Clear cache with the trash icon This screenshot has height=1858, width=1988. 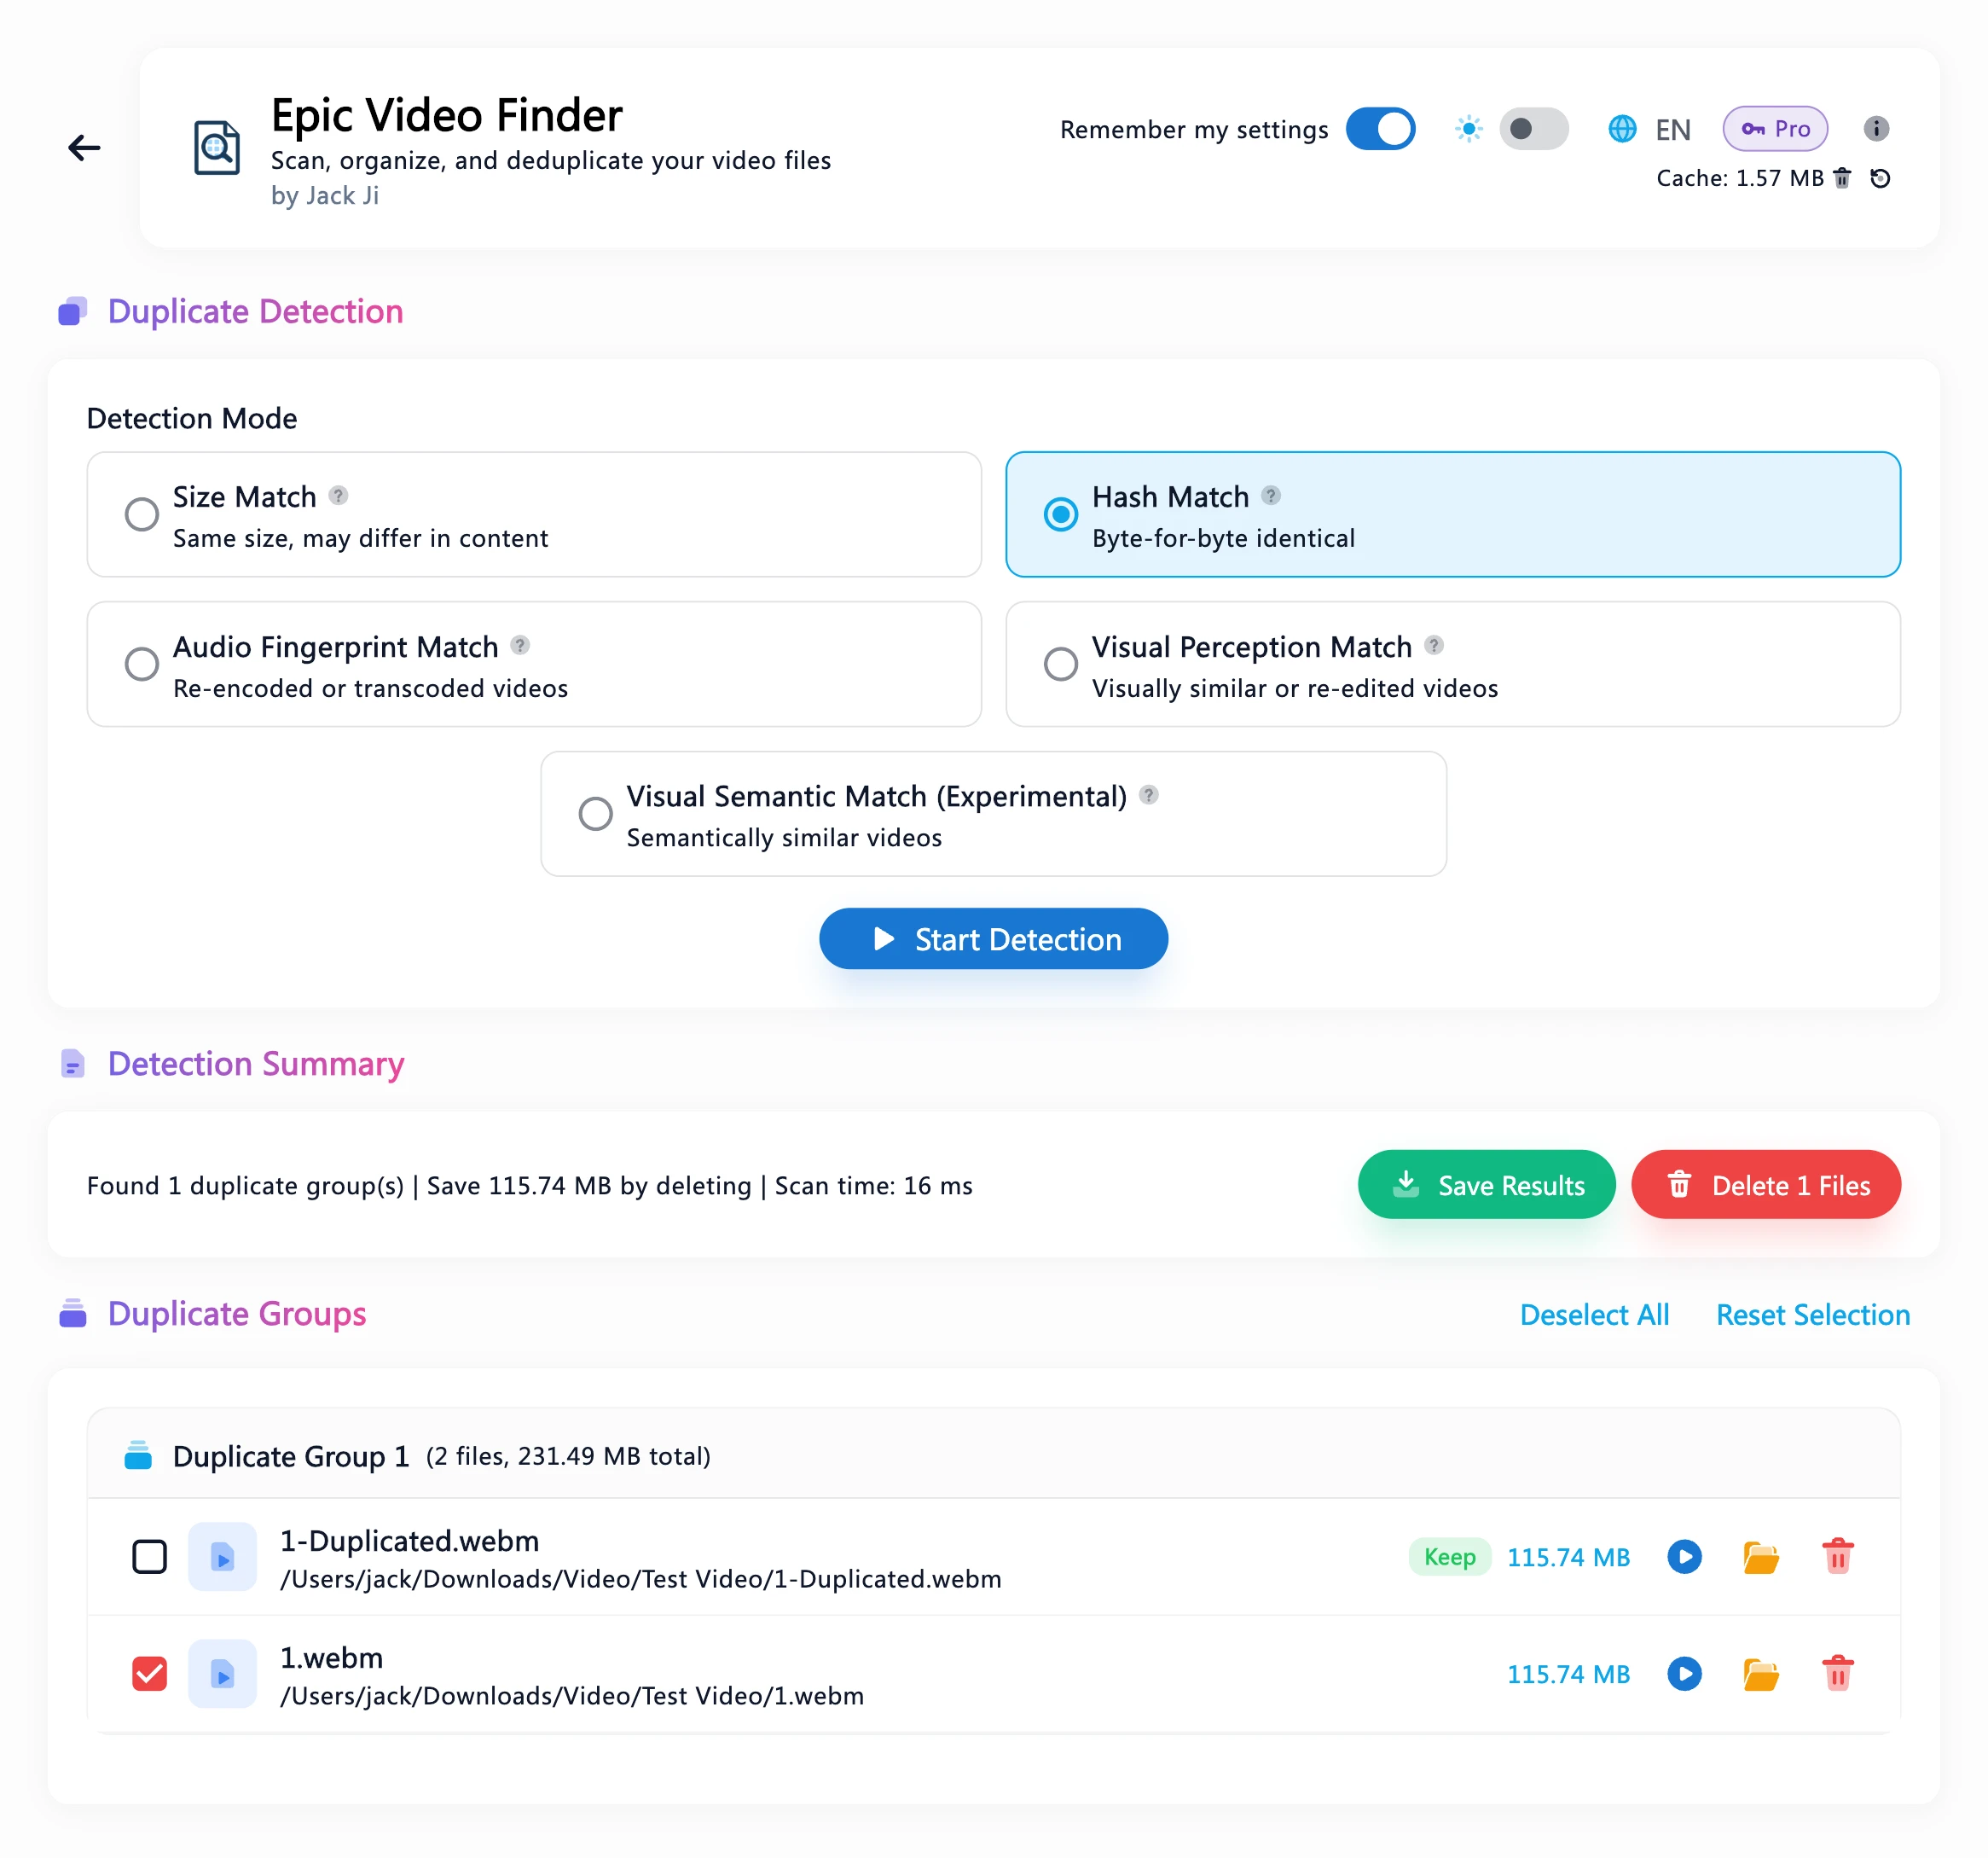pyautogui.click(x=1842, y=178)
